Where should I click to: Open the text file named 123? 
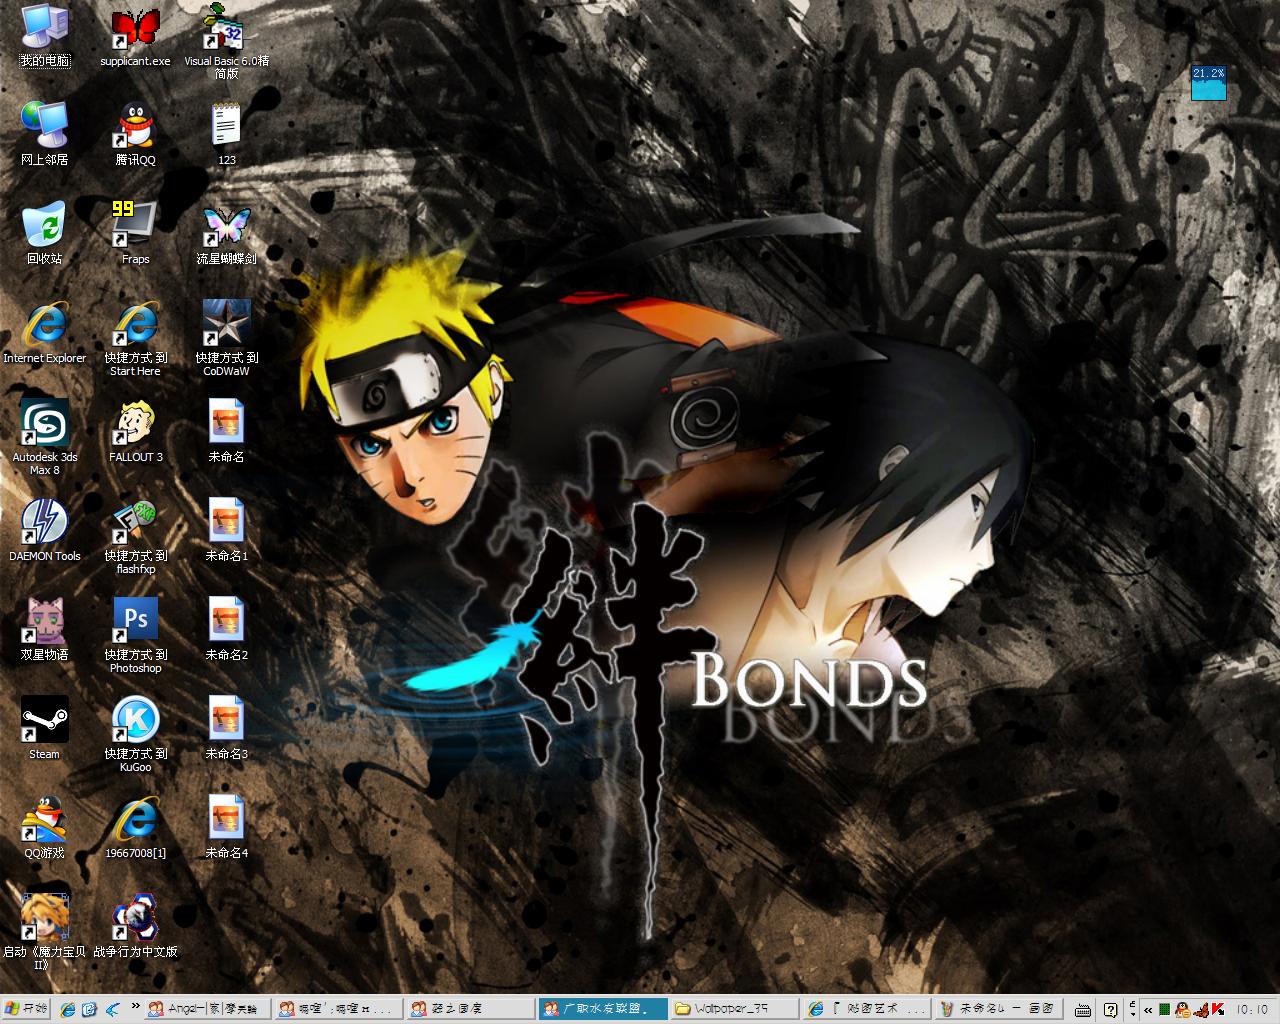click(x=227, y=134)
